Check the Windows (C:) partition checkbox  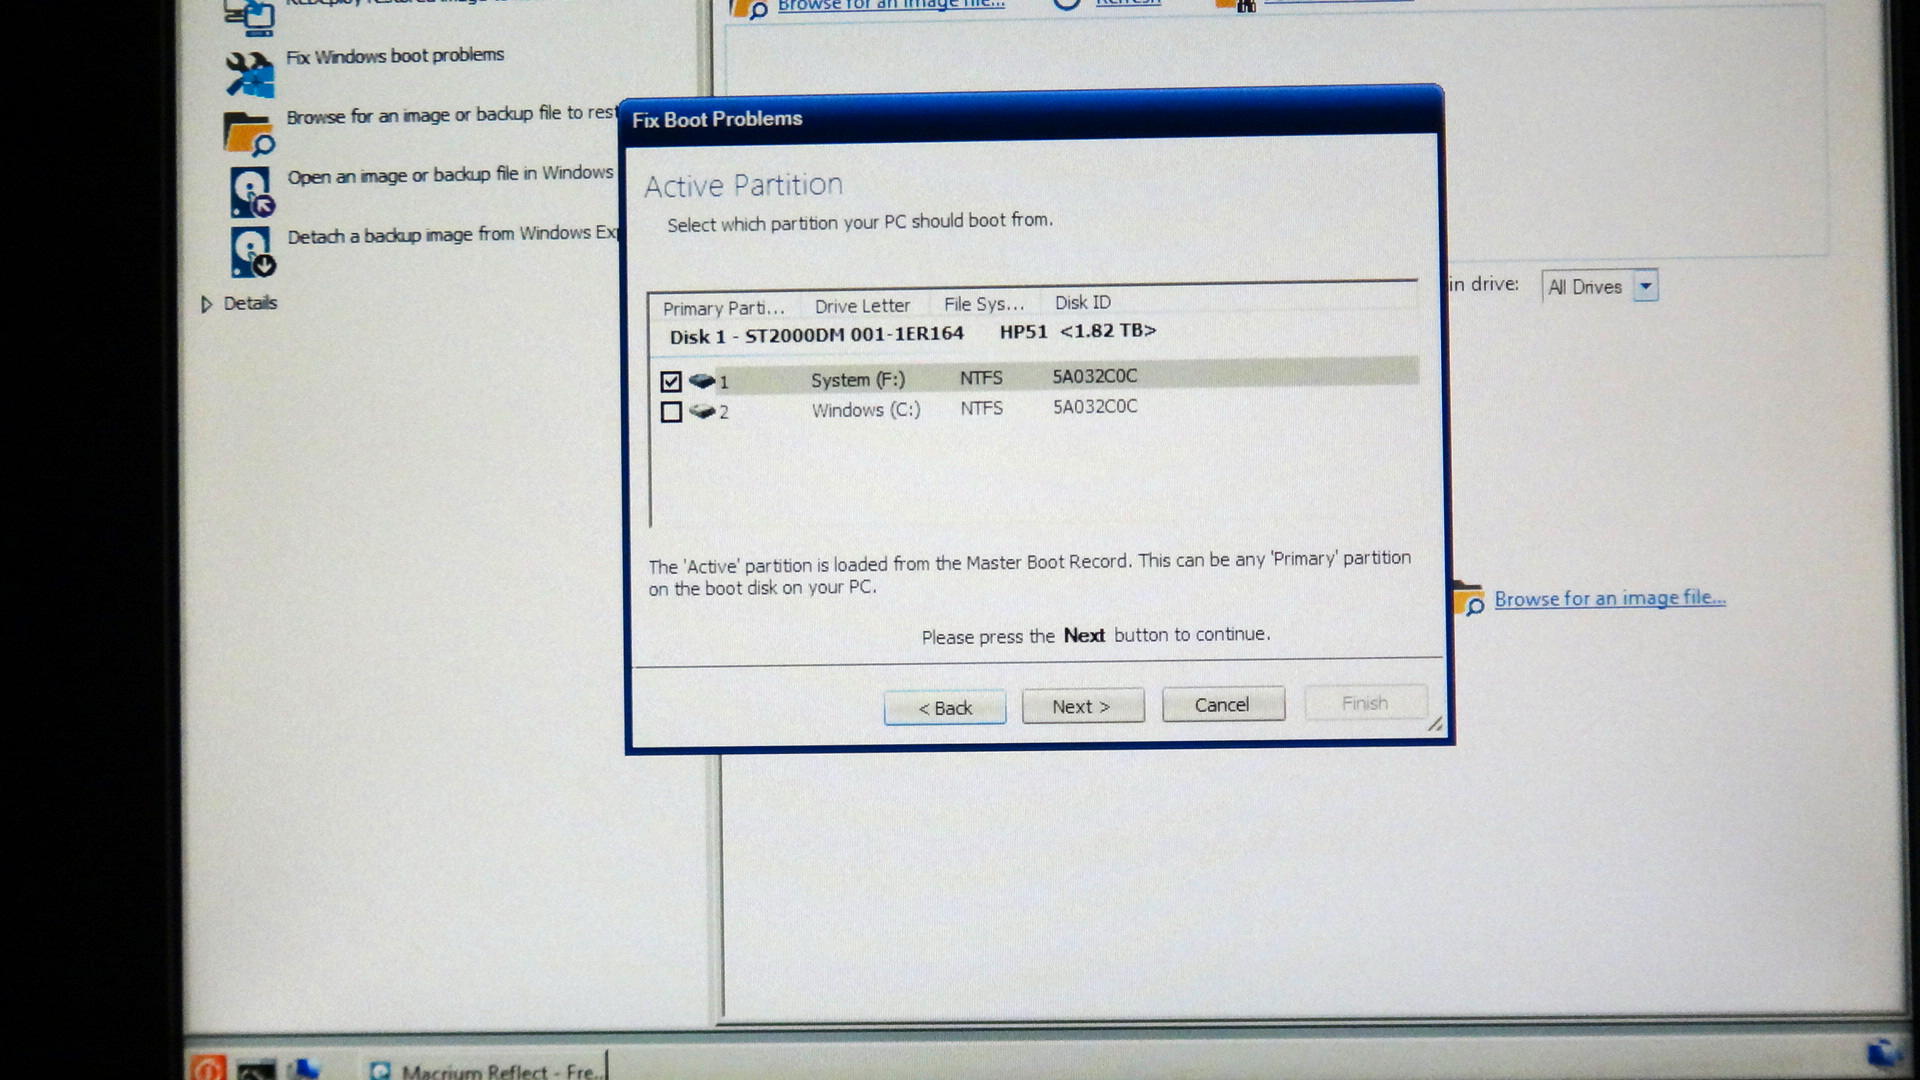(671, 411)
